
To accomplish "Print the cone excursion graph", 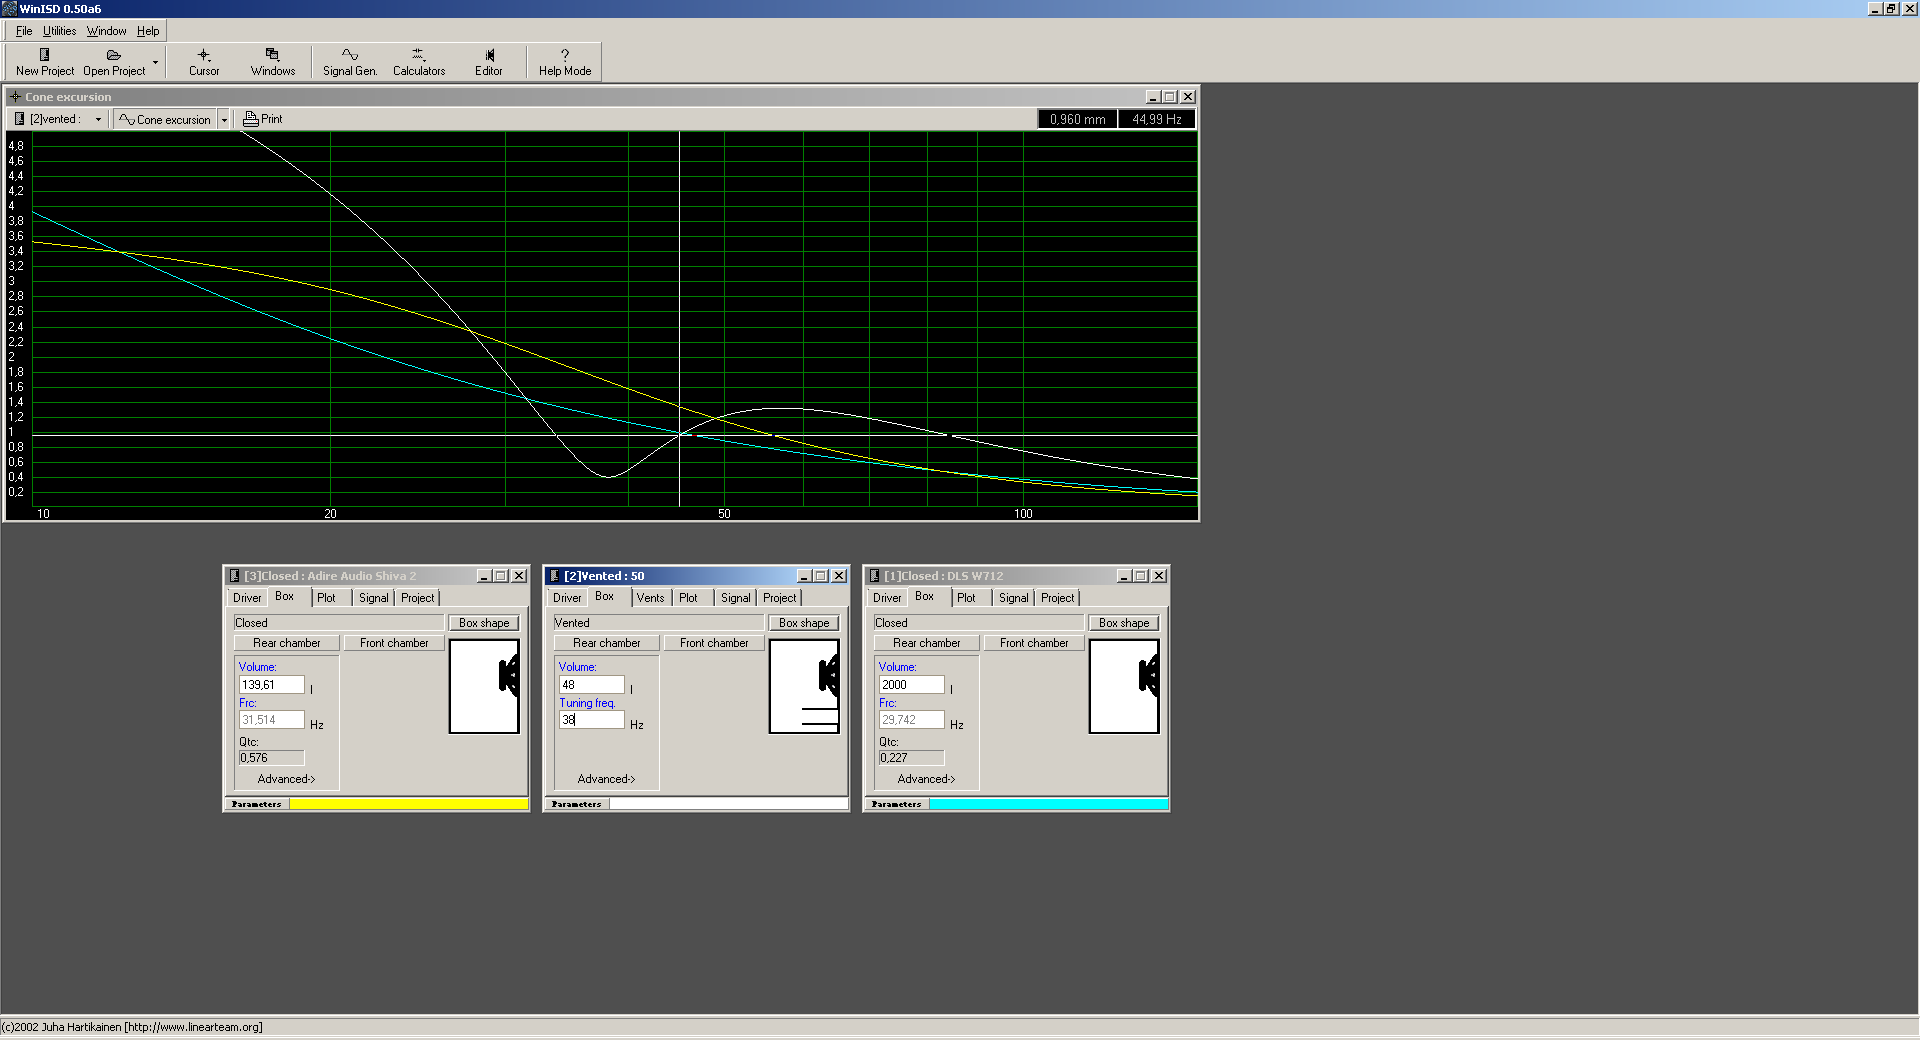I will [x=263, y=119].
